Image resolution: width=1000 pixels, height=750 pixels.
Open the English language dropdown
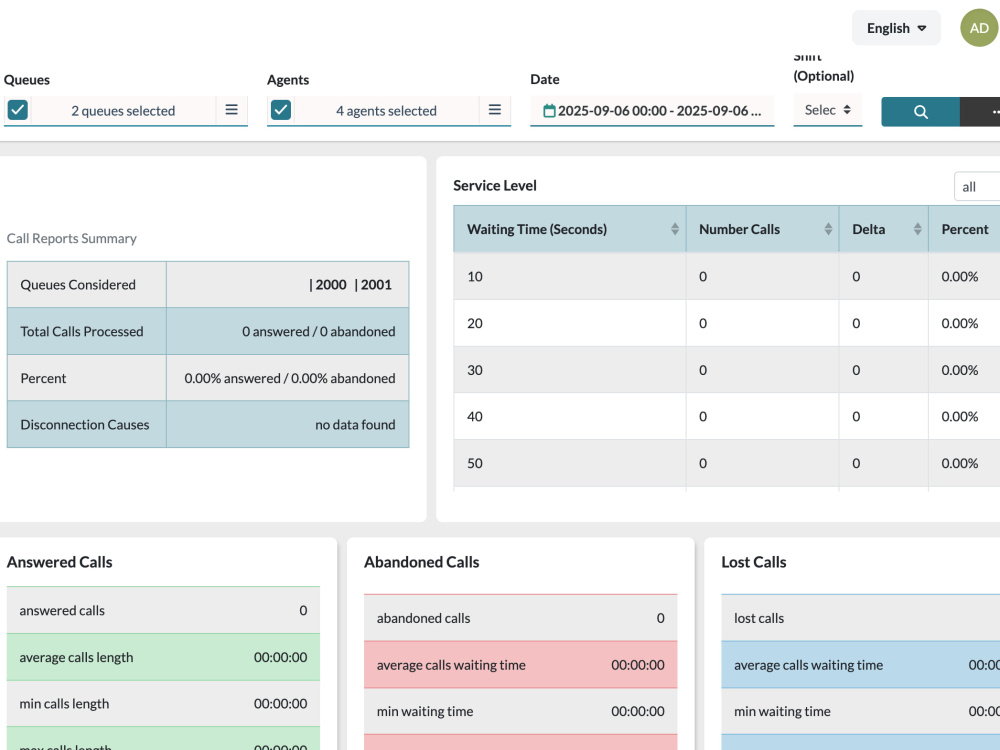[x=896, y=28]
